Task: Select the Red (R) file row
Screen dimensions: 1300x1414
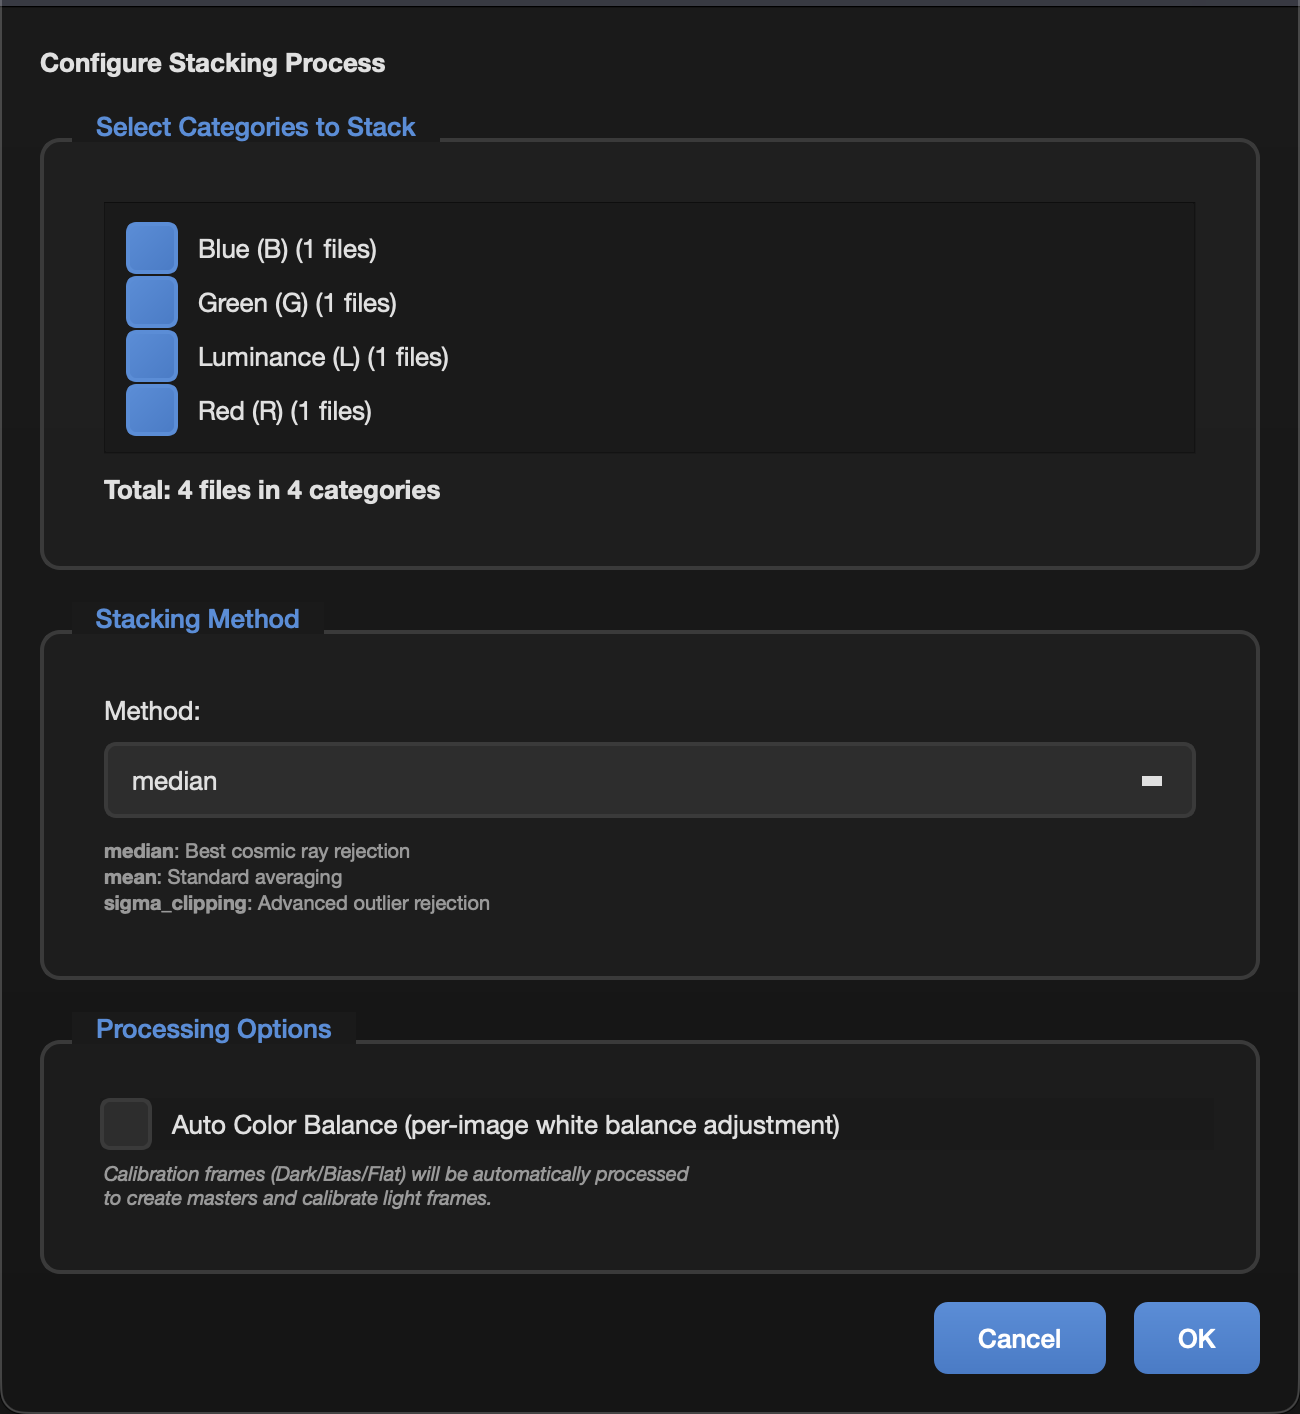Action: point(286,410)
